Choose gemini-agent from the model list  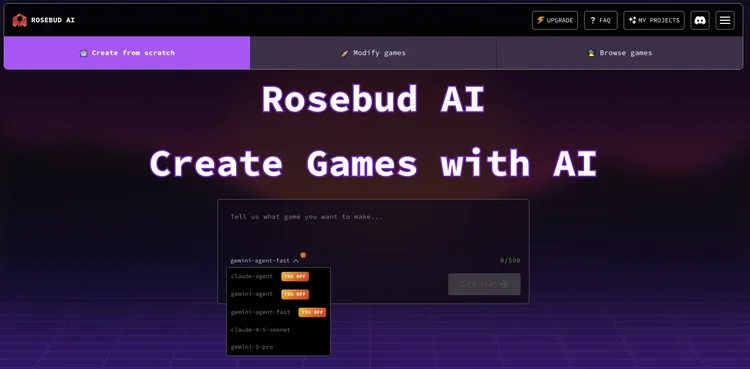(x=252, y=294)
